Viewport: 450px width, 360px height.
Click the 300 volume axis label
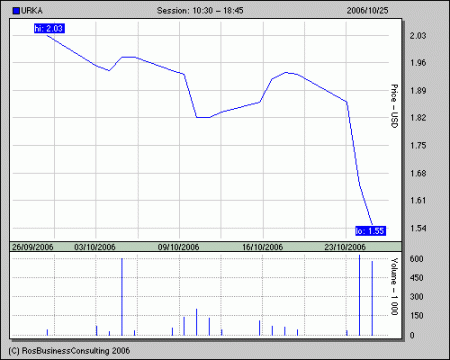click(x=417, y=297)
